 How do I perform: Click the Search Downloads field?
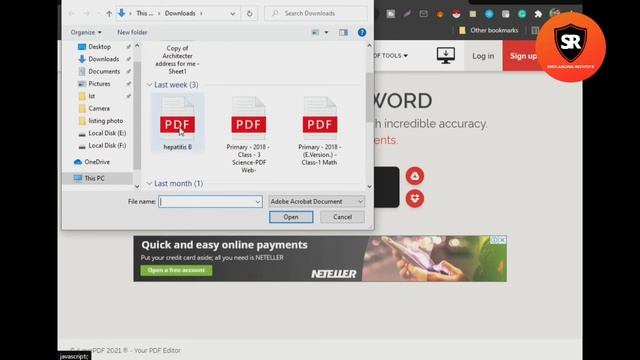(x=316, y=13)
